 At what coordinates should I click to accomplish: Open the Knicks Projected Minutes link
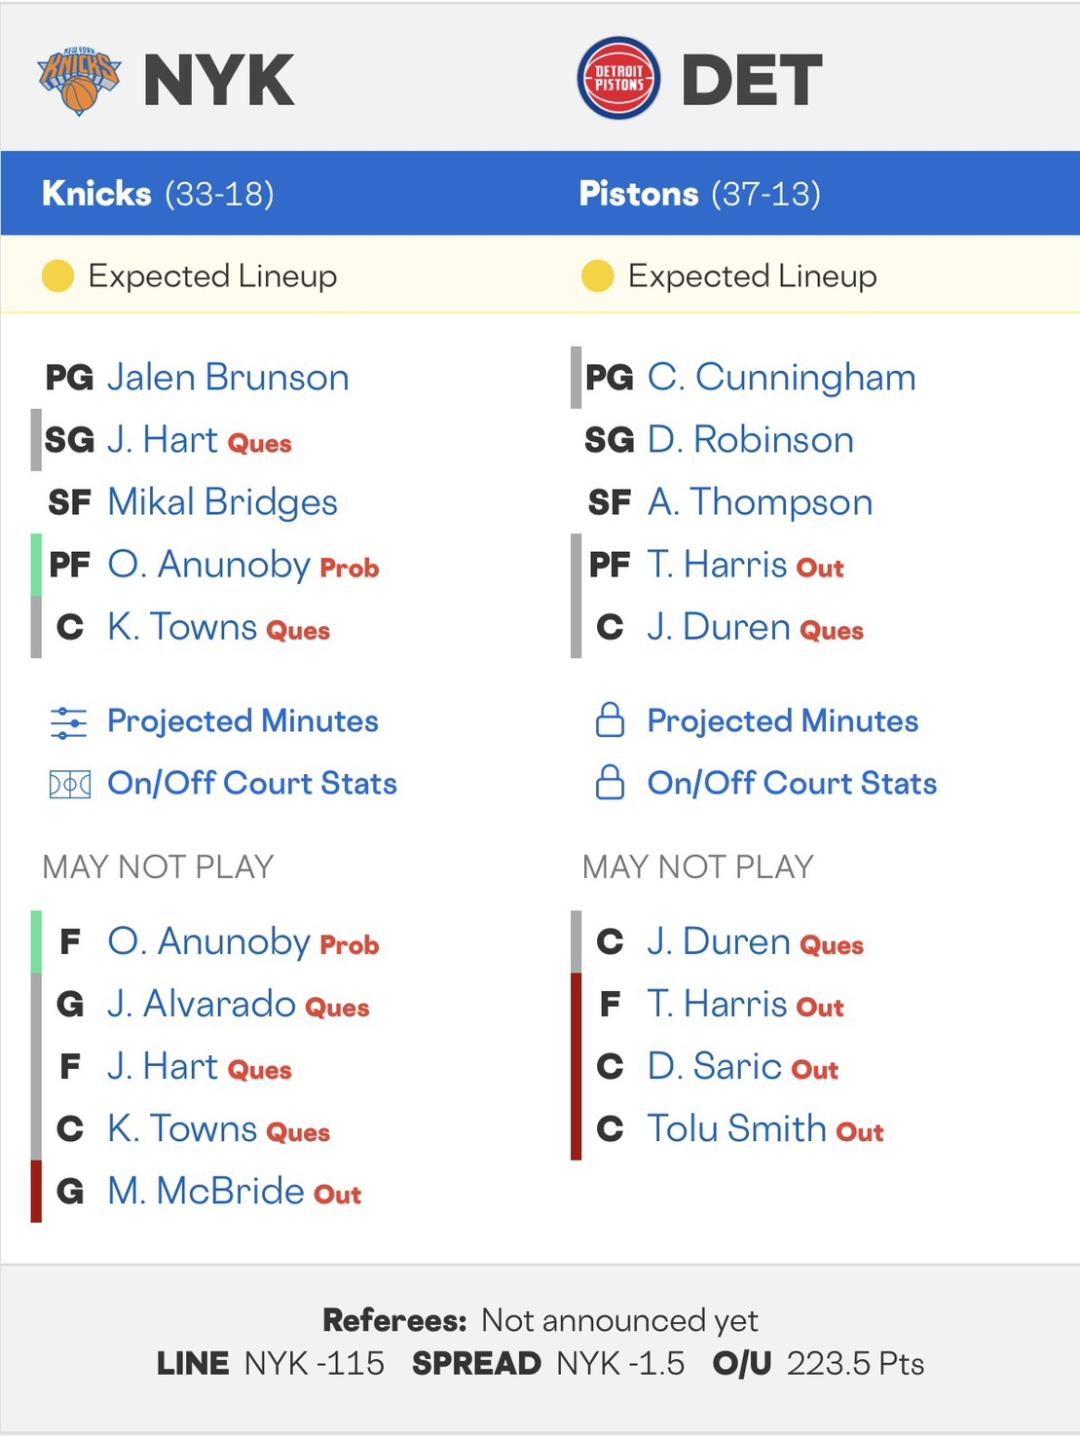pos(243,721)
